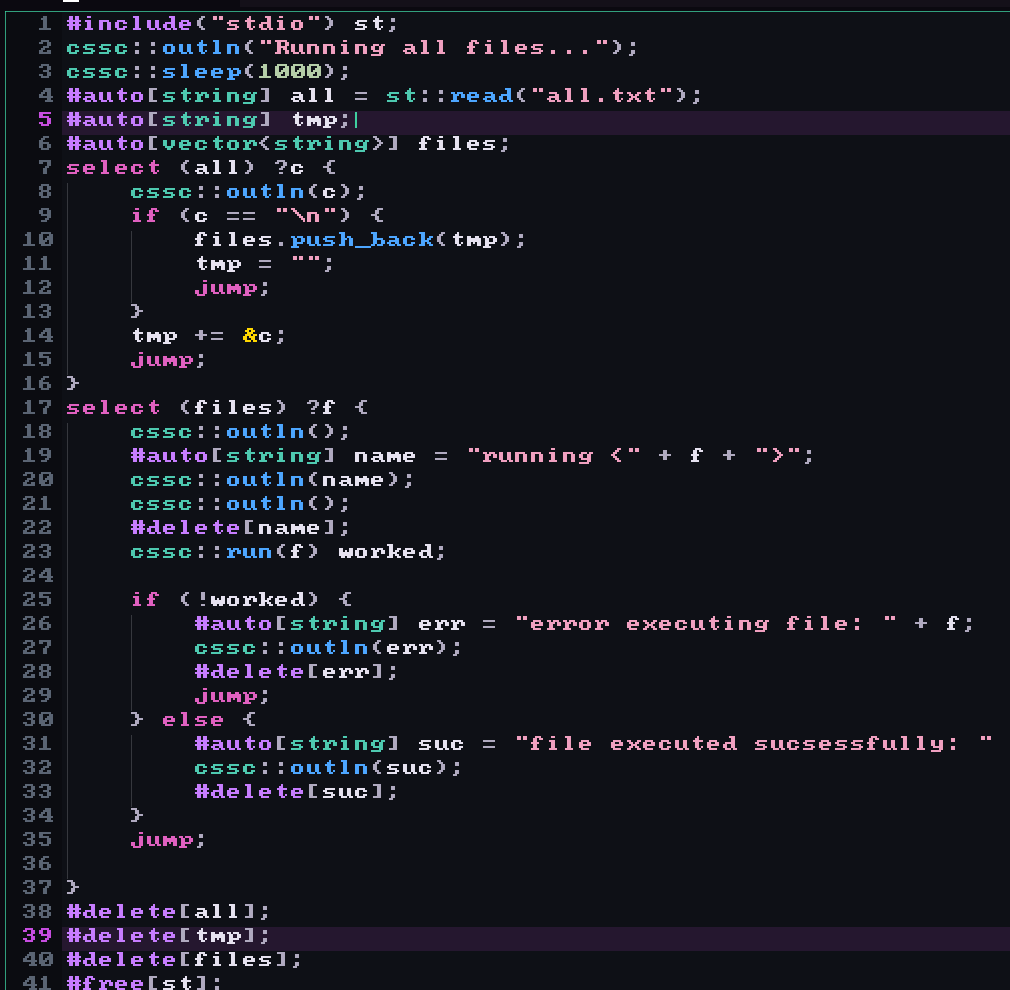
Task: Click the ?f iterator on line 17
Action: point(321,408)
